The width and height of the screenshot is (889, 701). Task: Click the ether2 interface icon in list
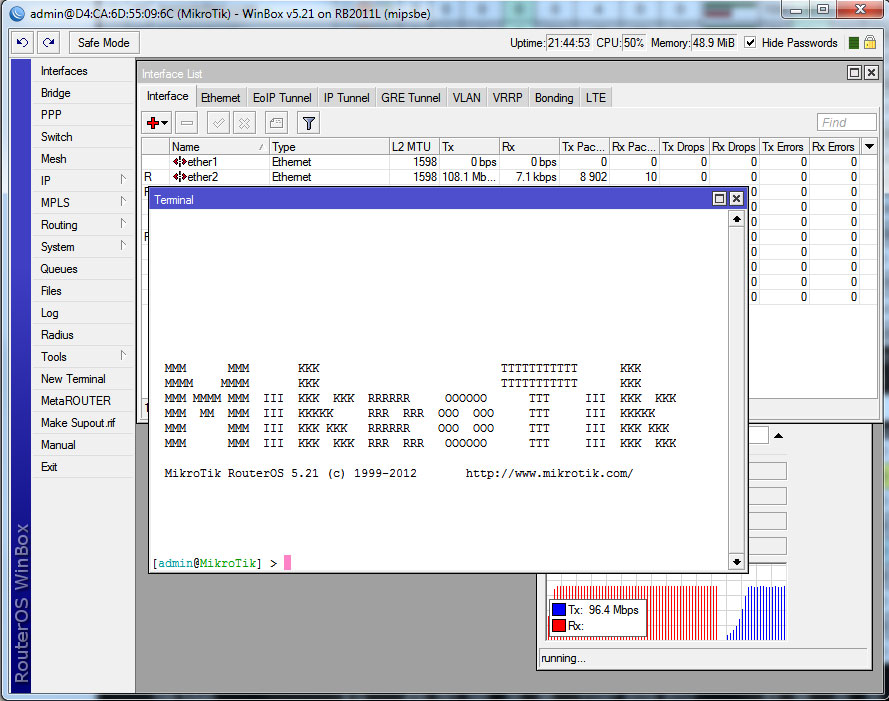(180, 177)
